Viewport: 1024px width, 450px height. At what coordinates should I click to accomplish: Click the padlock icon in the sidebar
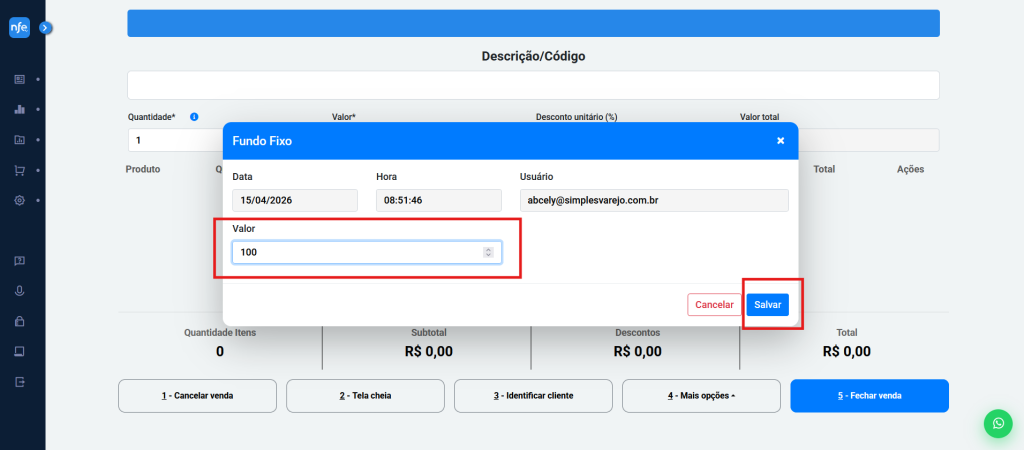tap(19, 322)
